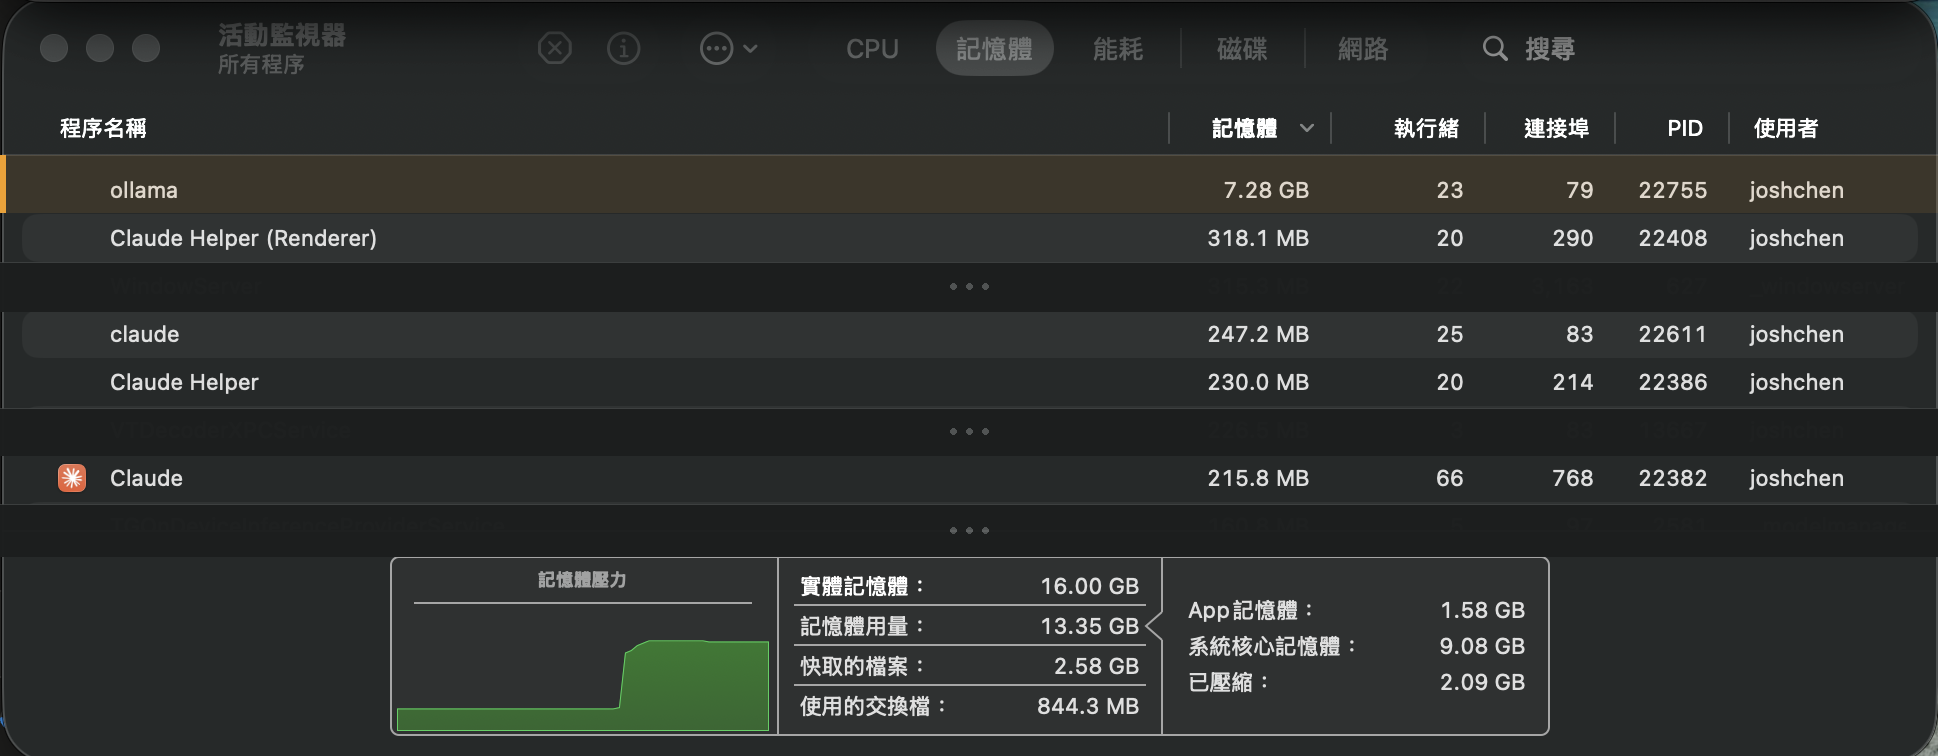The width and height of the screenshot is (1938, 756).
Task: Click the 活動監視器 window title
Action: click(282, 35)
